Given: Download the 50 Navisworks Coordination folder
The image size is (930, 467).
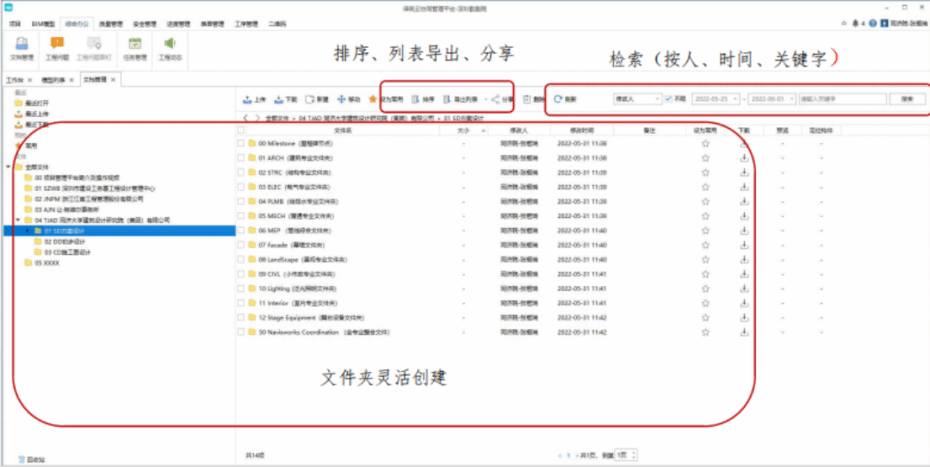Looking at the screenshot, I should (744, 332).
